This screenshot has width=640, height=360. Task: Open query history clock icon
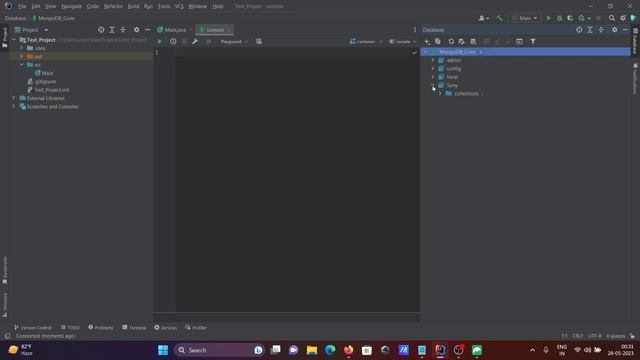click(173, 42)
